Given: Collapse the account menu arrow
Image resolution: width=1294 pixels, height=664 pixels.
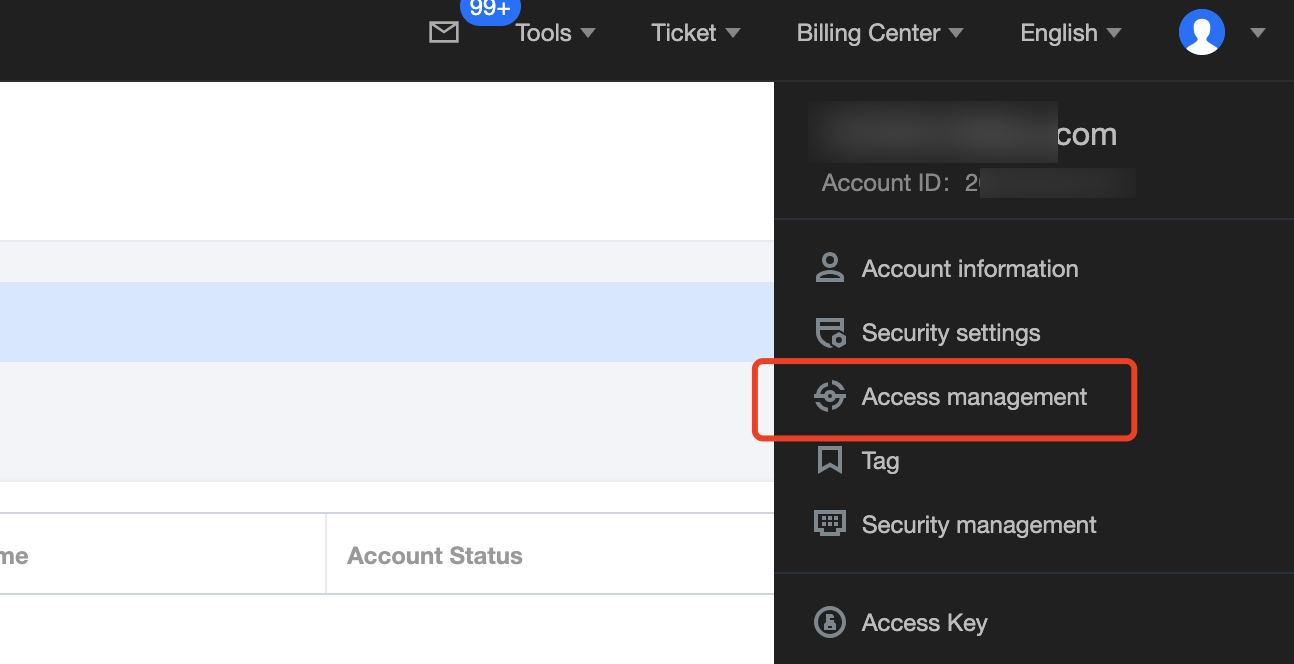Looking at the screenshot, I should (x=1258, y=33).
